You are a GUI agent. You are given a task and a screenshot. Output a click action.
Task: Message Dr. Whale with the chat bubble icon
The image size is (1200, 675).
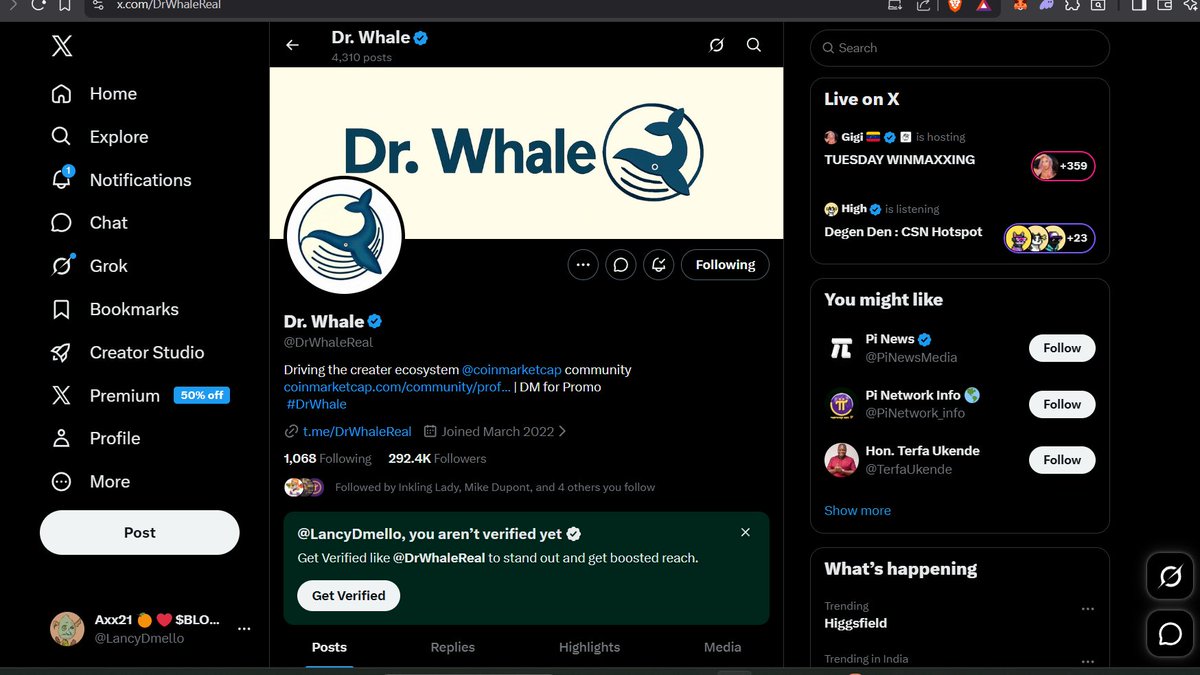(x=621, y=265)
